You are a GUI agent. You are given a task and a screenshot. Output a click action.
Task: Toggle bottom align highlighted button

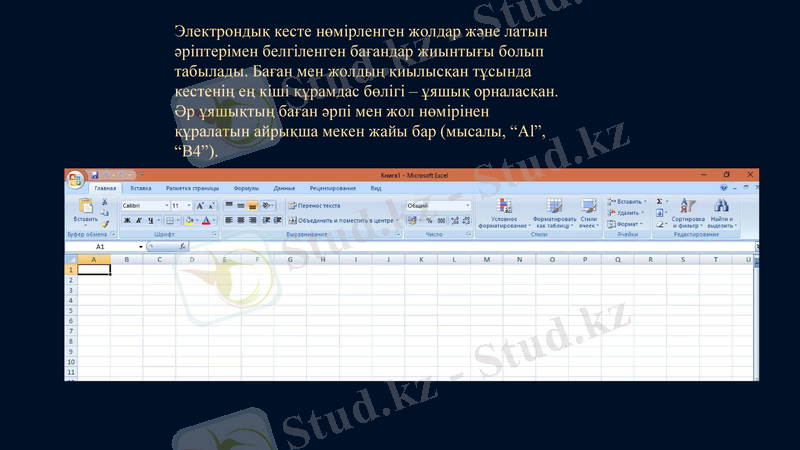click(x=252, y=206)
